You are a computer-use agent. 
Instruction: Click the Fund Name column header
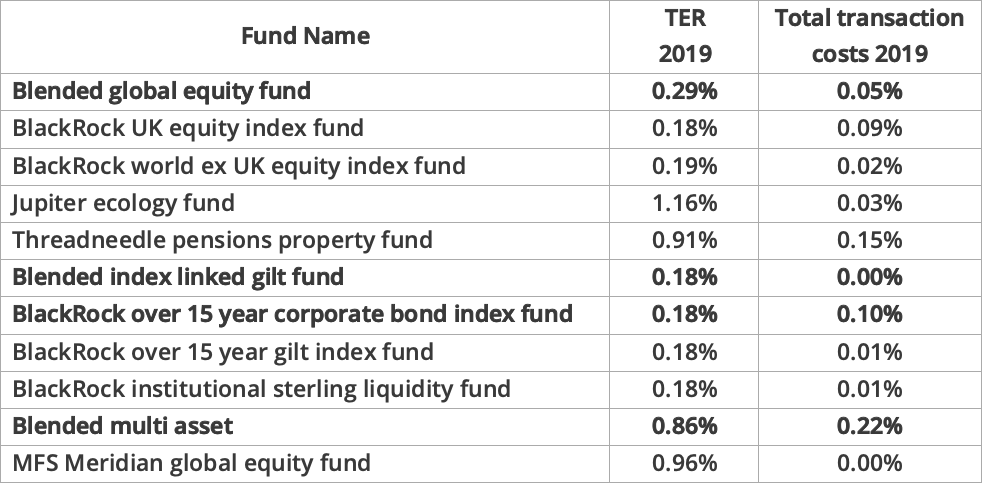coord(305,37)
